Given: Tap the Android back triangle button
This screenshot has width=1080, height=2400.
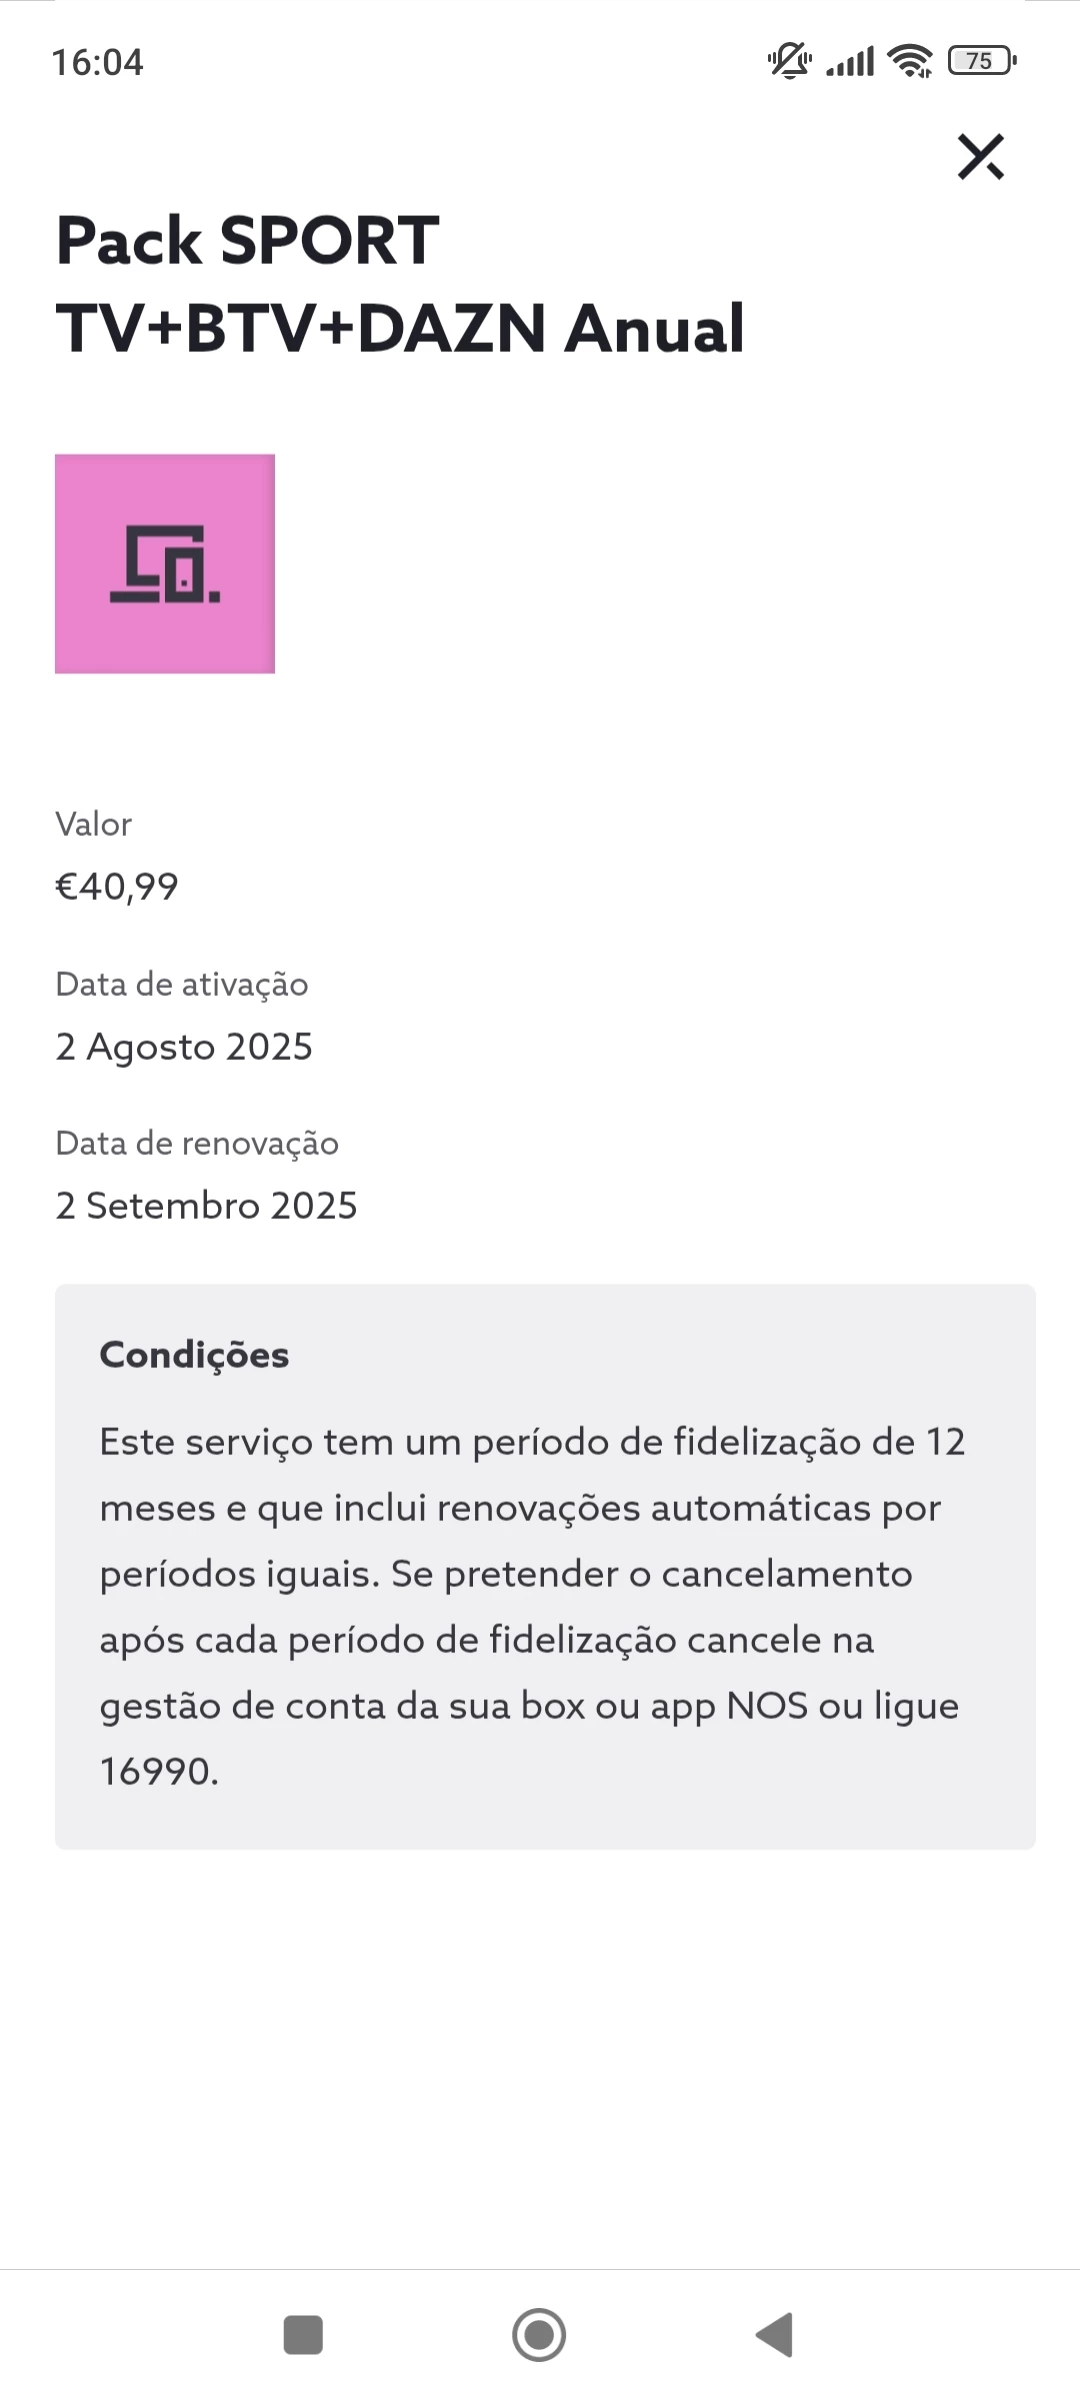Looking at the screenshot, I should pos(775,2335).
